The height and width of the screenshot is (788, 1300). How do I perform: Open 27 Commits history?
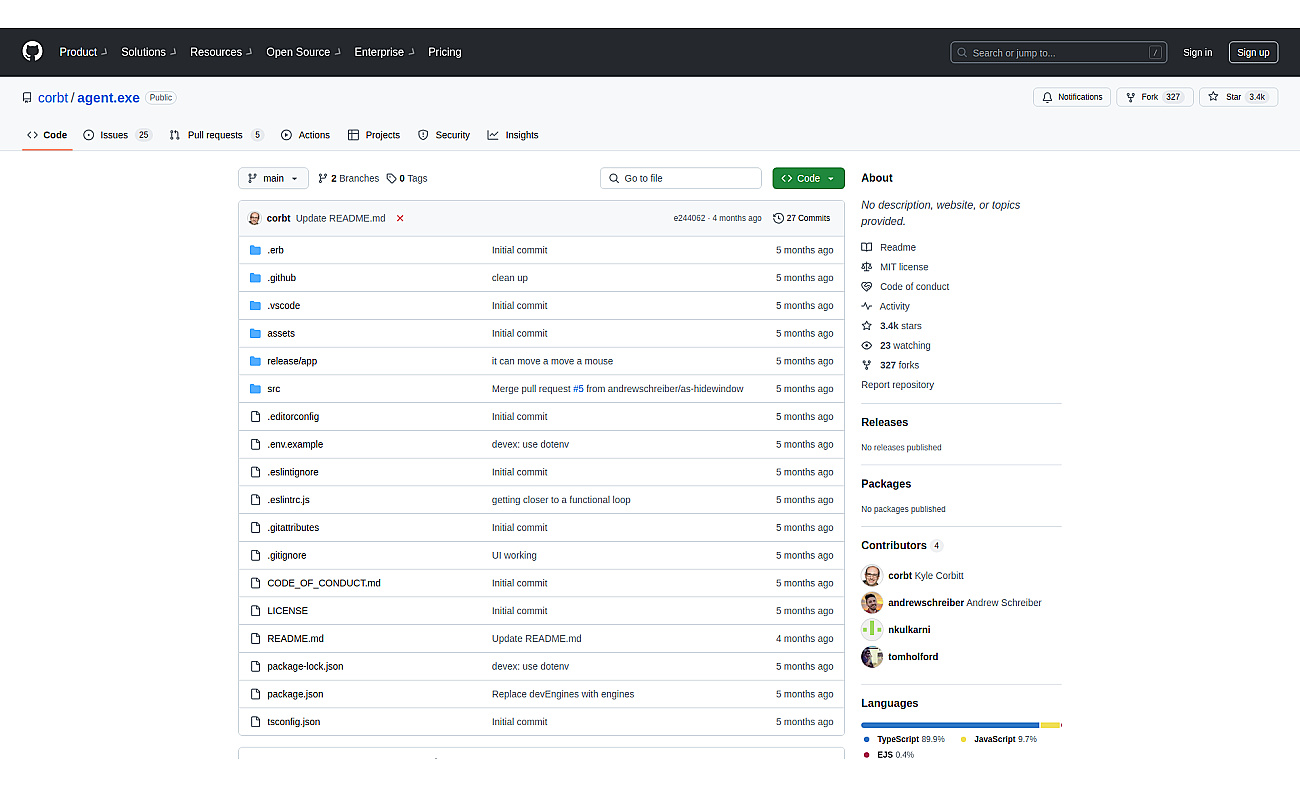tap(802, 218)
